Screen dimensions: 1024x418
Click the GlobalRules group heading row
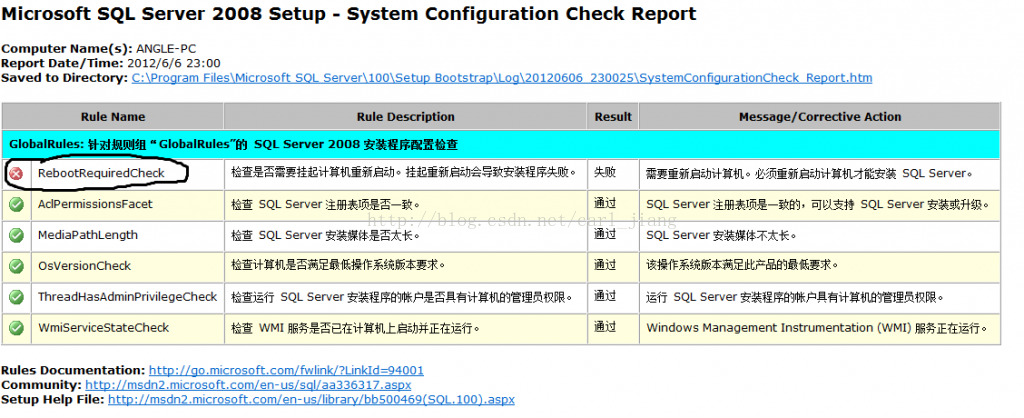point(501,144)
